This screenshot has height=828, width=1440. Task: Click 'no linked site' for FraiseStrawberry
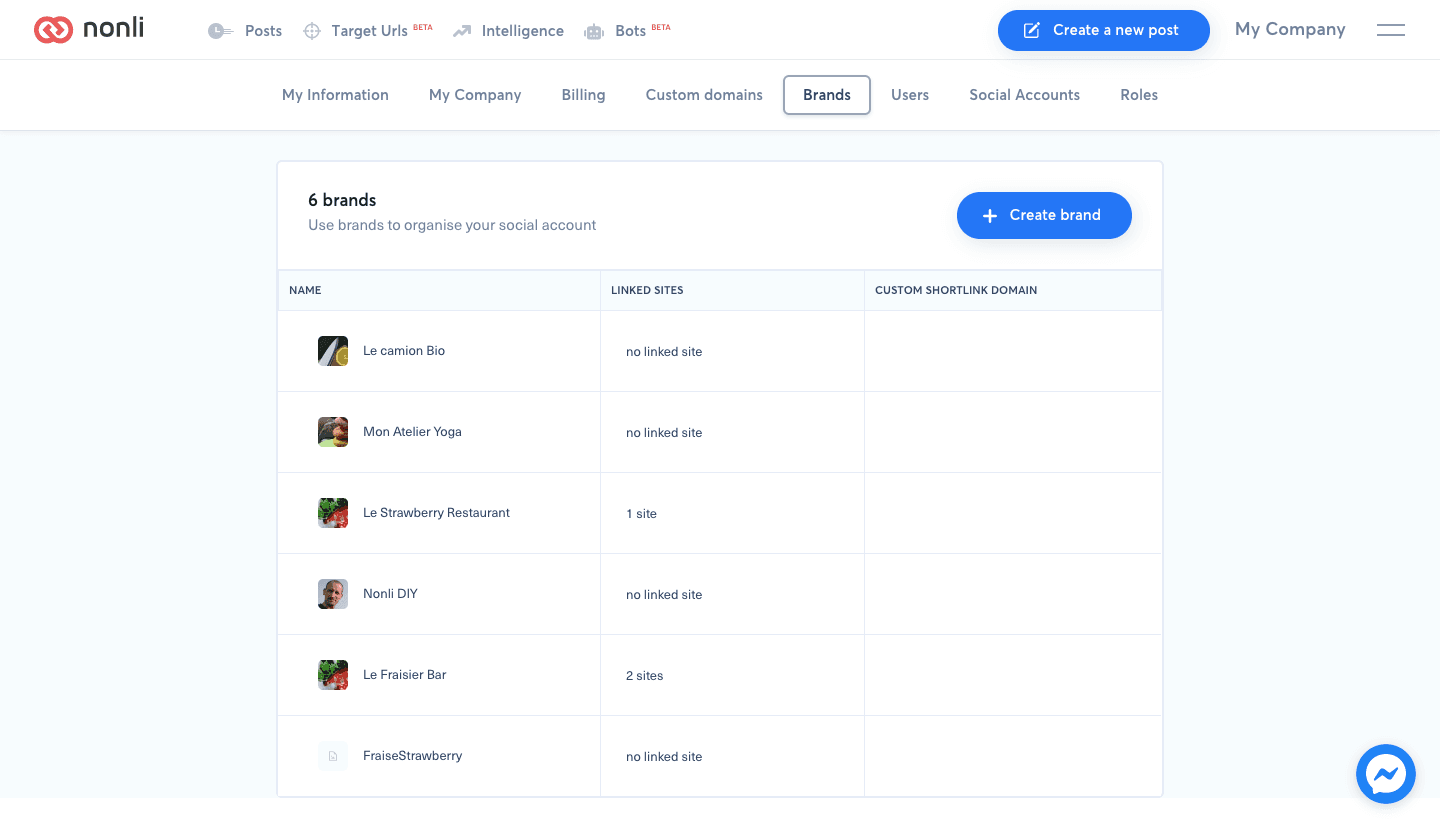(x=664, y=757)
